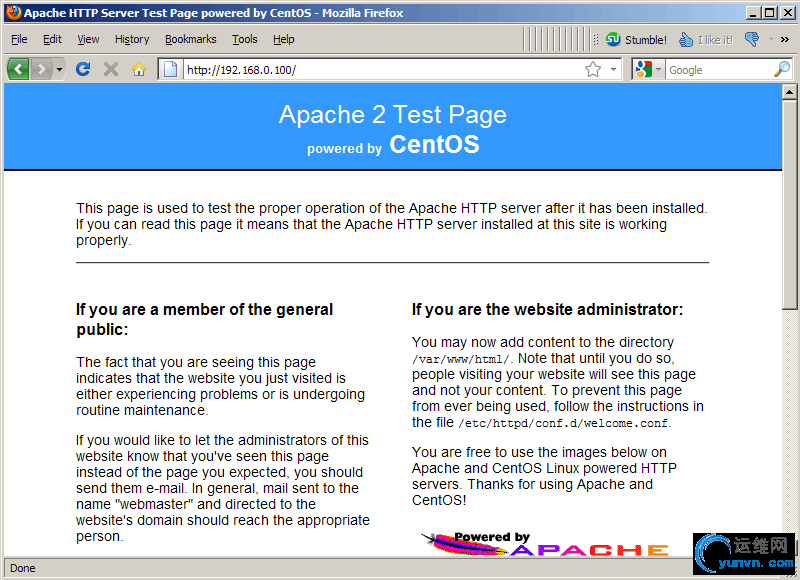Click the '/var/www/html/' path text

click(x=461, y=359)
